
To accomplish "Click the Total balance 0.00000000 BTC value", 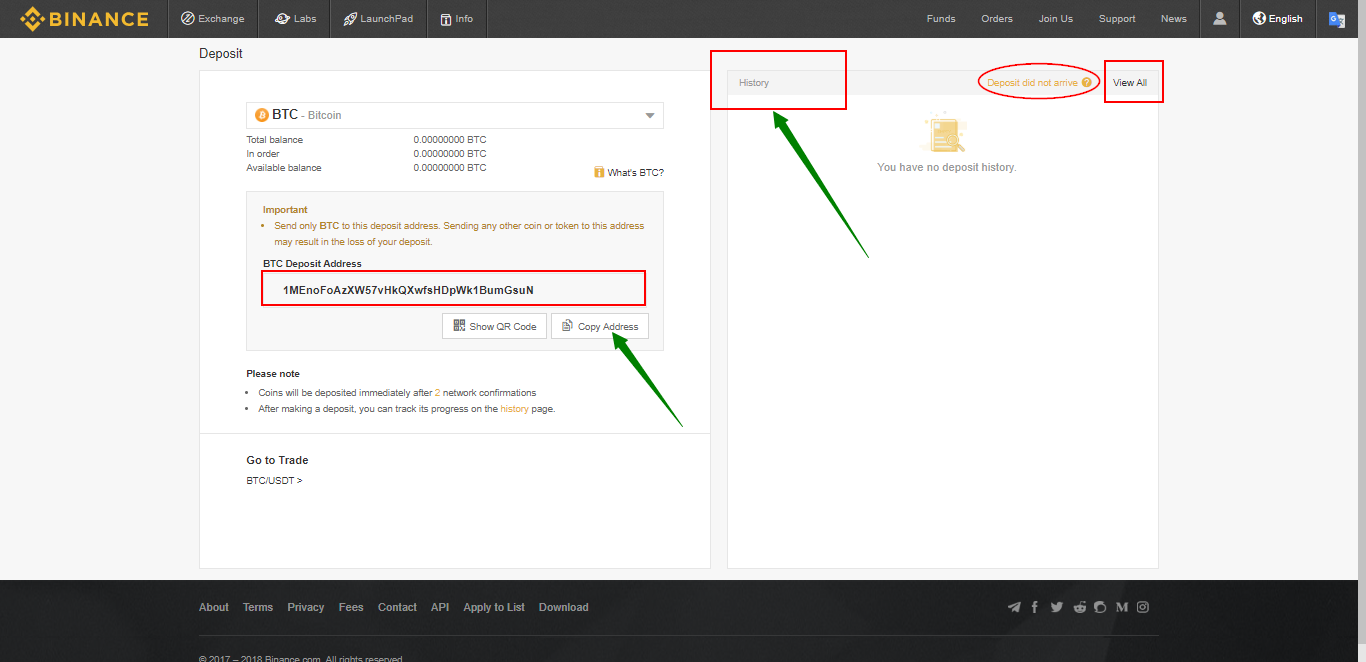I will click(450, 140).
